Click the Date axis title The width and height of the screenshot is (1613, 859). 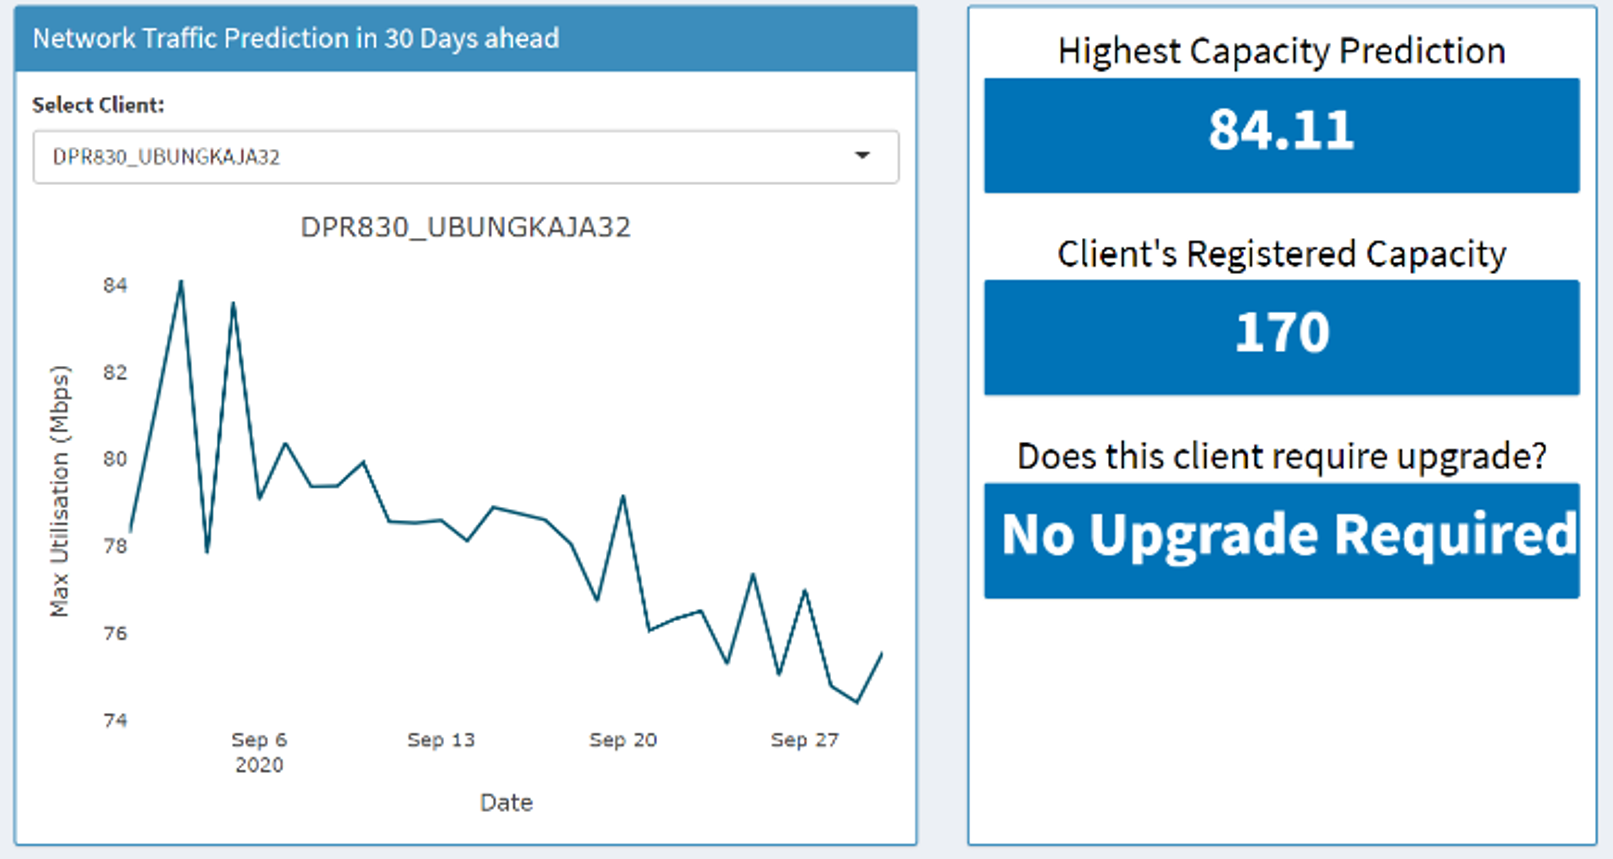[x=506, y=802]
